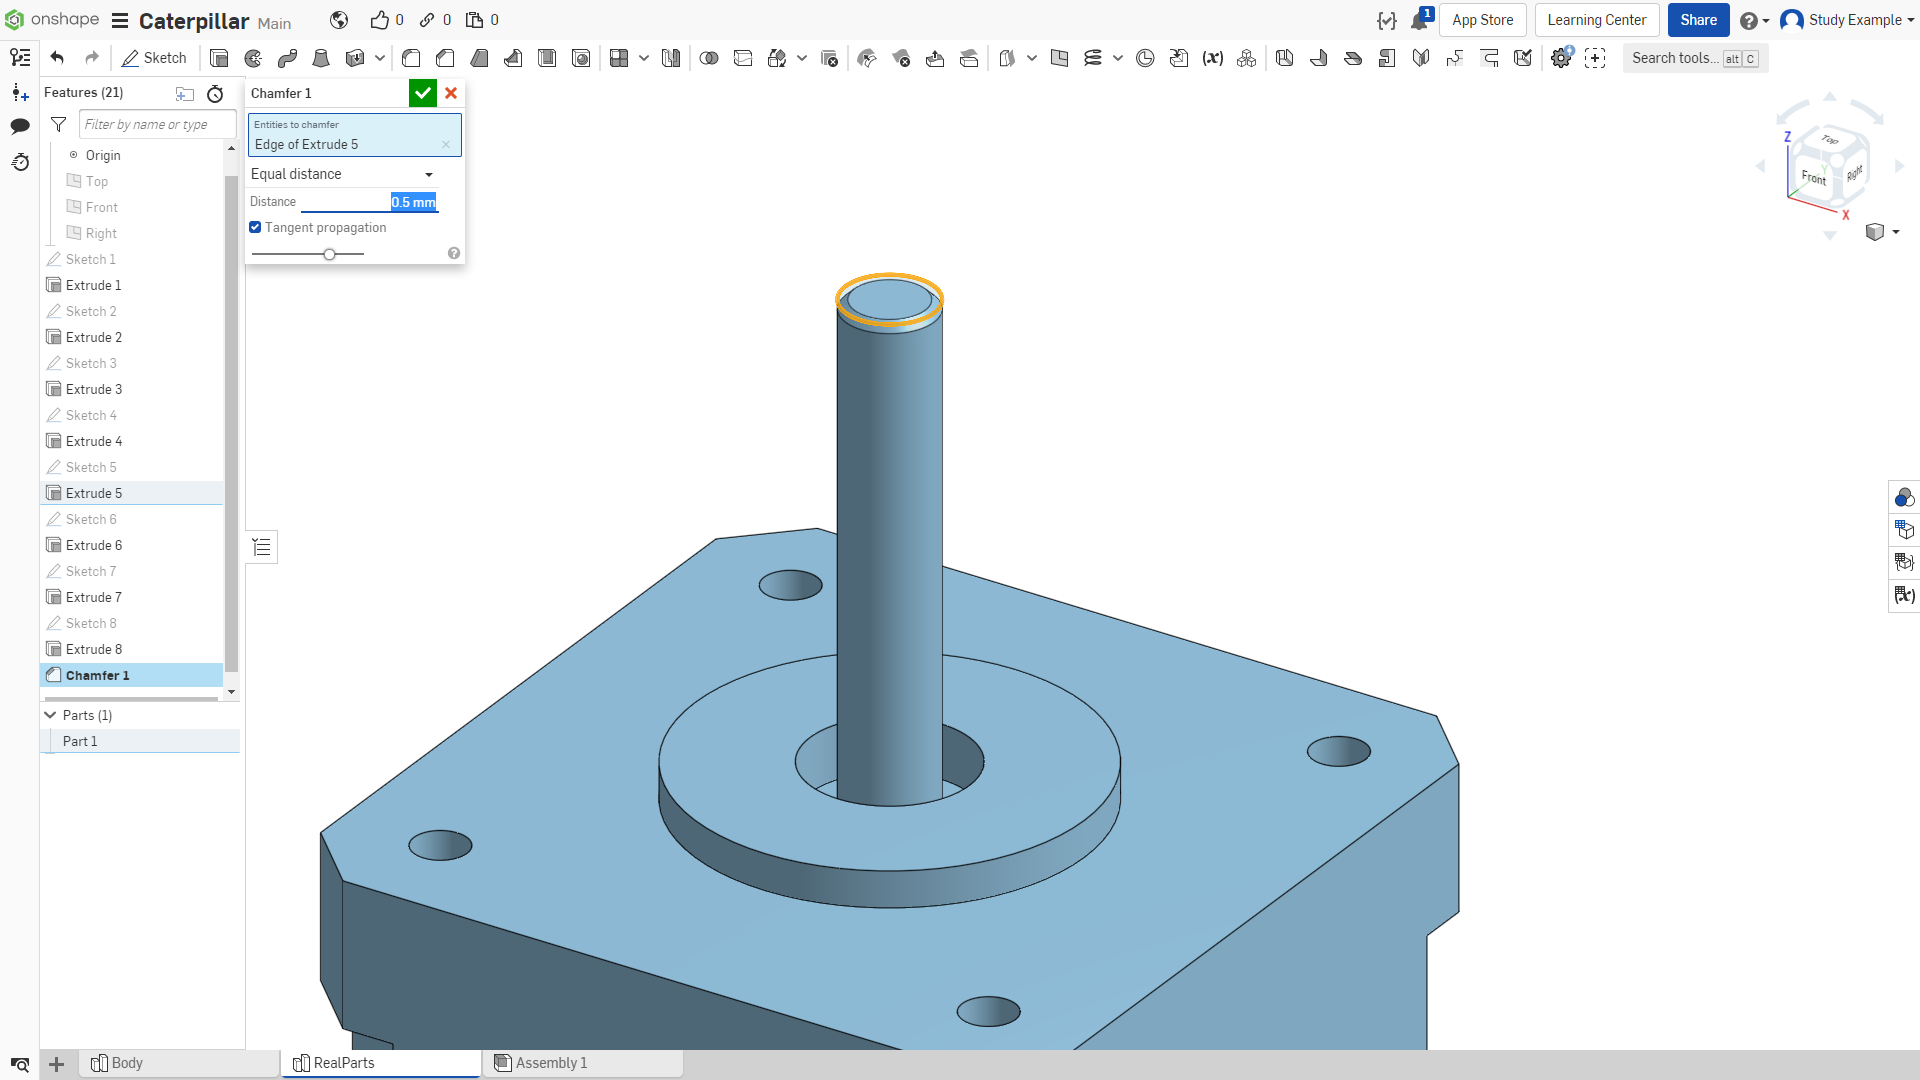1920x1080 pixels.
Task: Open the Learning Center
Action: [x=1596, y=20]
